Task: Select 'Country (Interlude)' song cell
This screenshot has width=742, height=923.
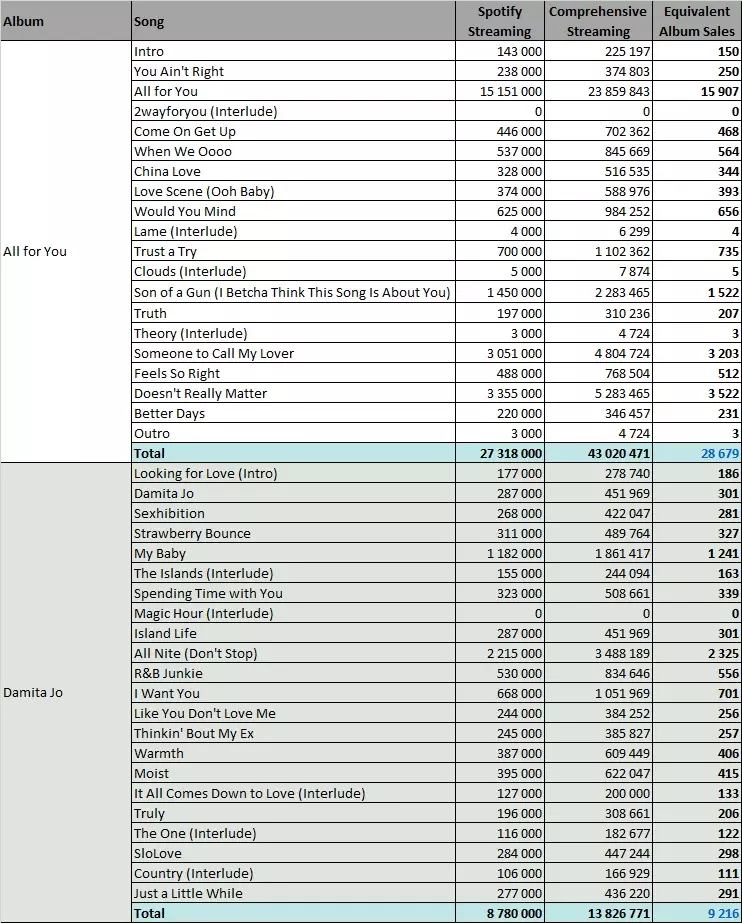Action: point(293,874)
